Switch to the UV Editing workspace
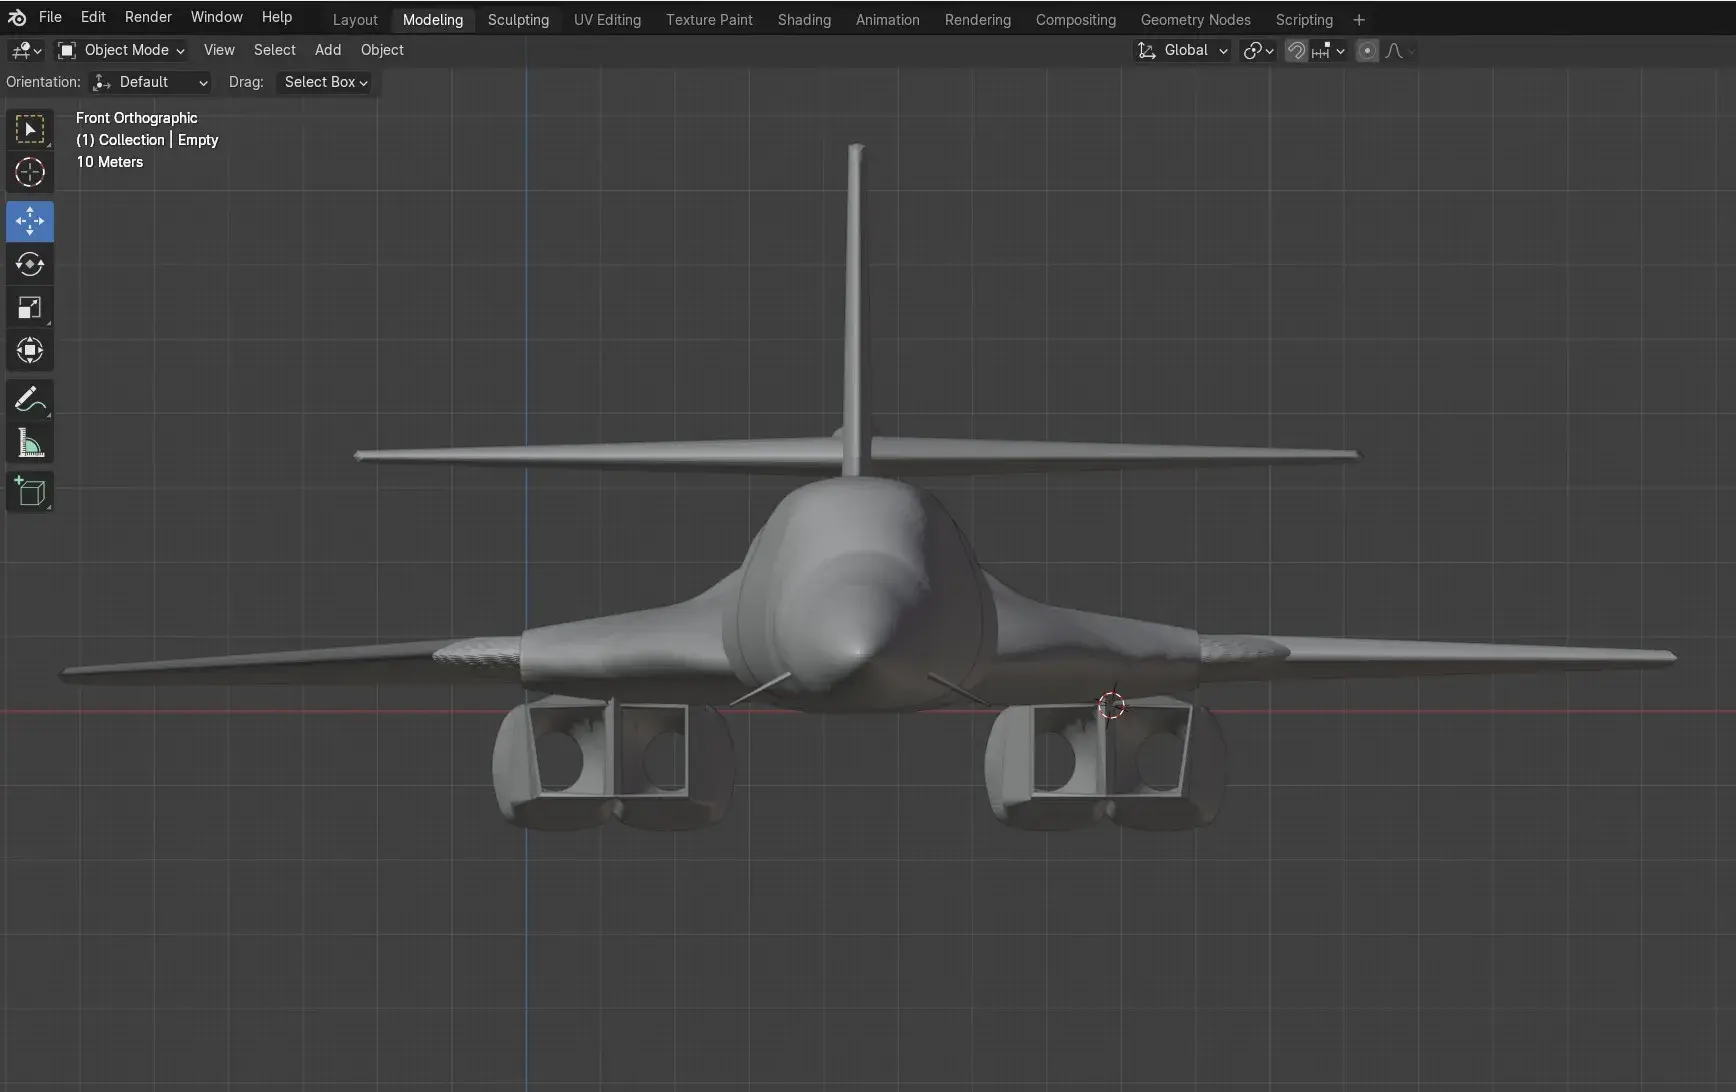The width and height of the screenshot is (1736, 1092). (607, 20)
